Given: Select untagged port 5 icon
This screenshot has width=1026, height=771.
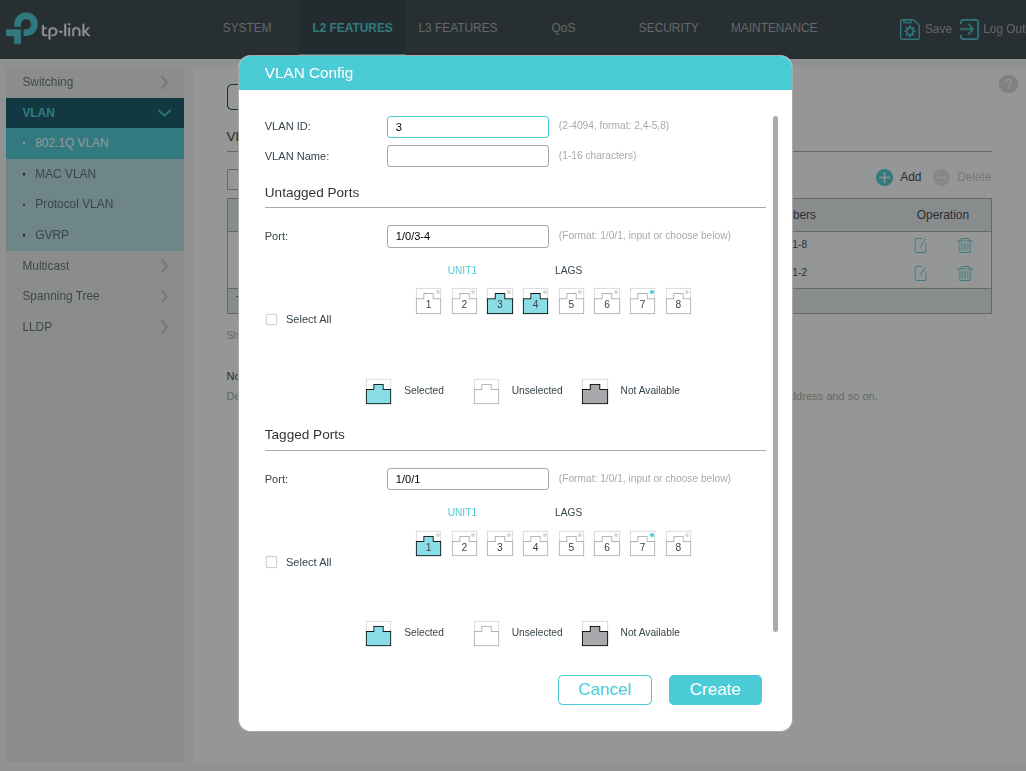Looking at the screenshot, I should 571,302.
